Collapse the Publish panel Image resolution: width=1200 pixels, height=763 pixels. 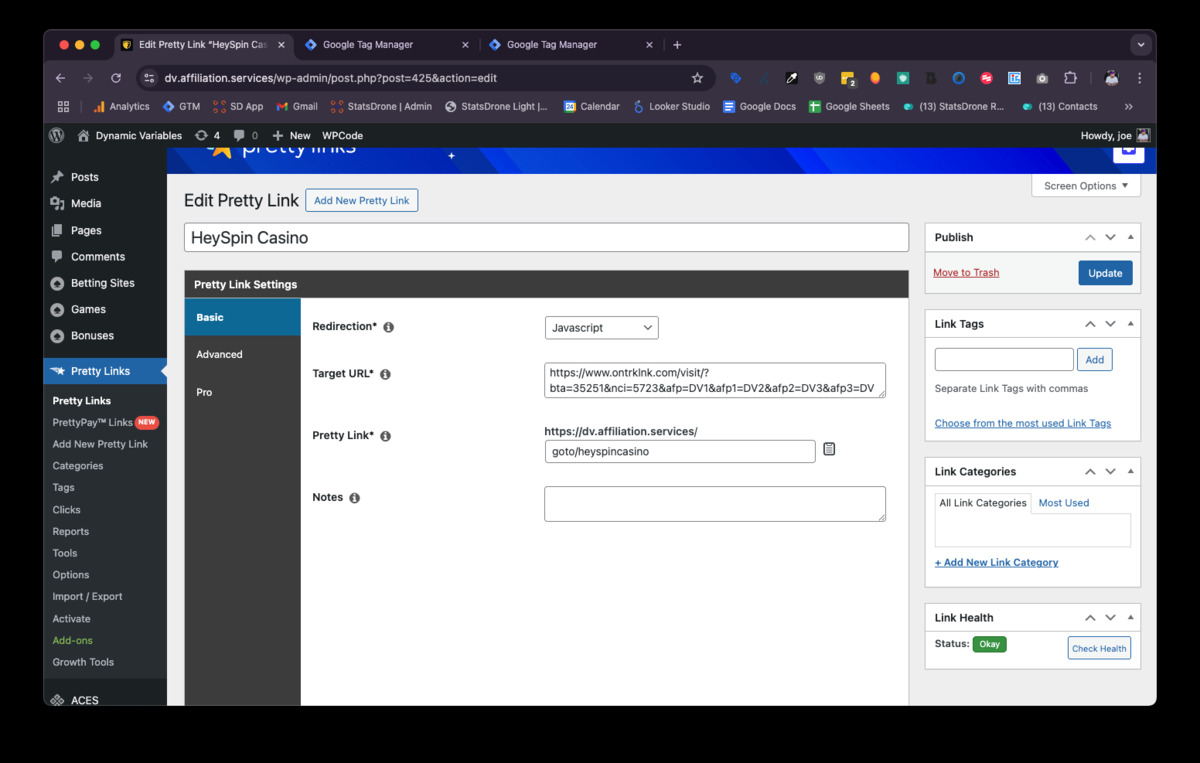pos(1131,237)
